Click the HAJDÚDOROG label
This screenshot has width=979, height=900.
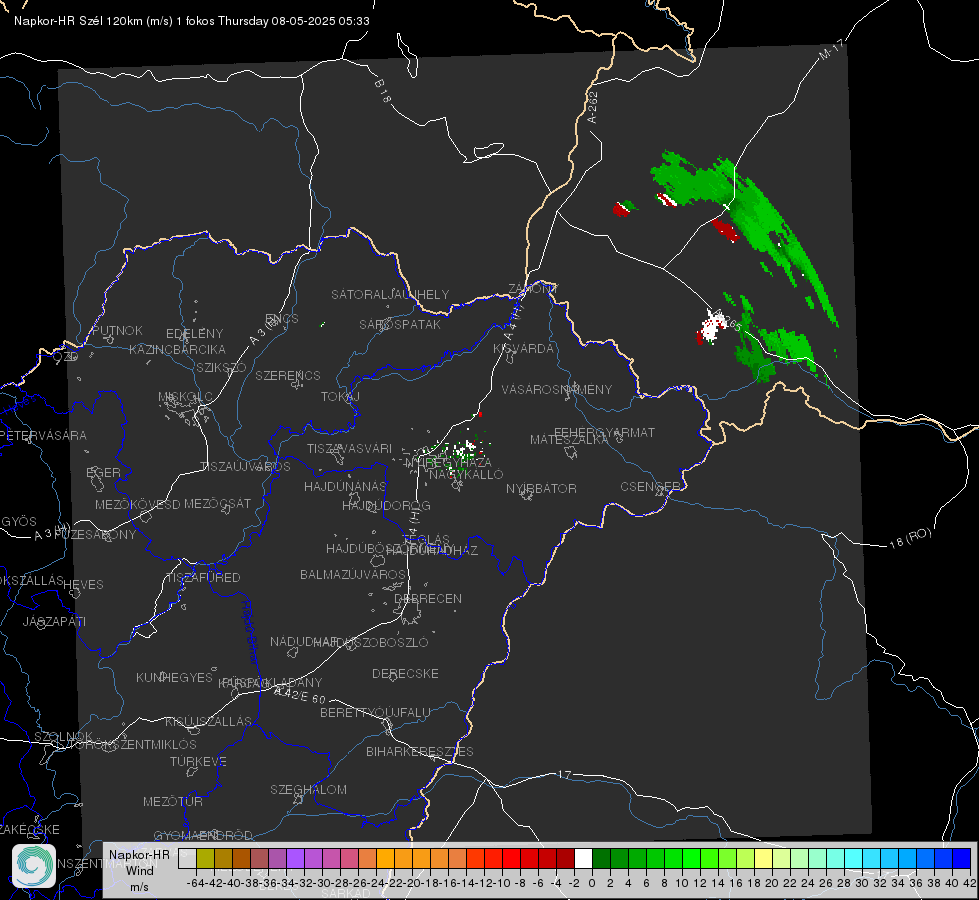(386, 505)
